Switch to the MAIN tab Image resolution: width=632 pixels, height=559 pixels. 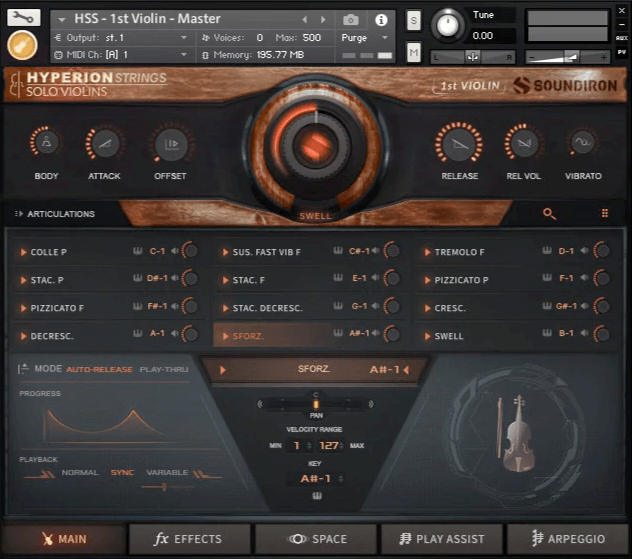64,539
